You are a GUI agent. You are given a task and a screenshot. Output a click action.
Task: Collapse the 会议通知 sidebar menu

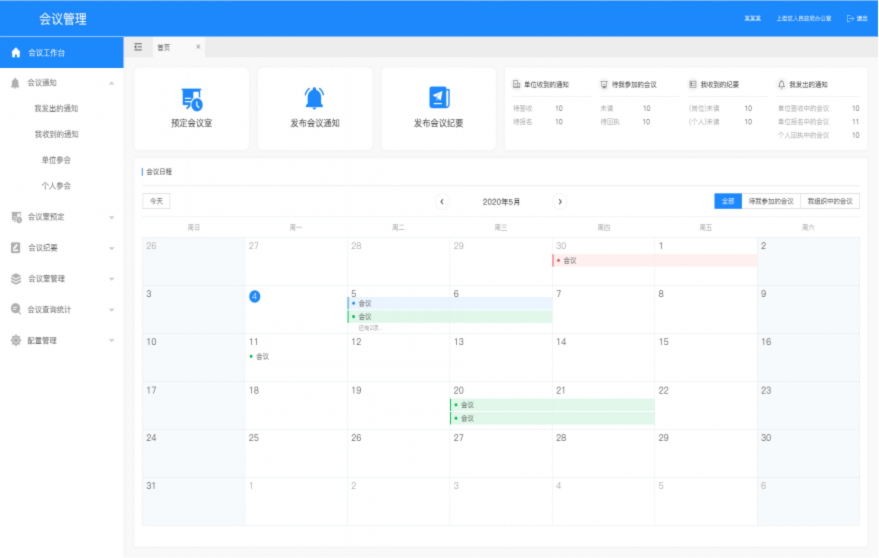tap(111, 83)
